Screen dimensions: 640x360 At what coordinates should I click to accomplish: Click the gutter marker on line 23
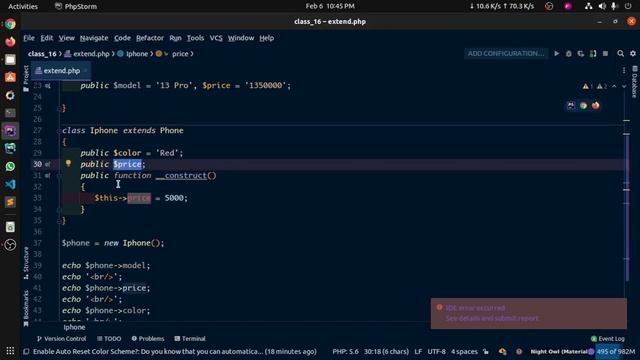(48, 86)
